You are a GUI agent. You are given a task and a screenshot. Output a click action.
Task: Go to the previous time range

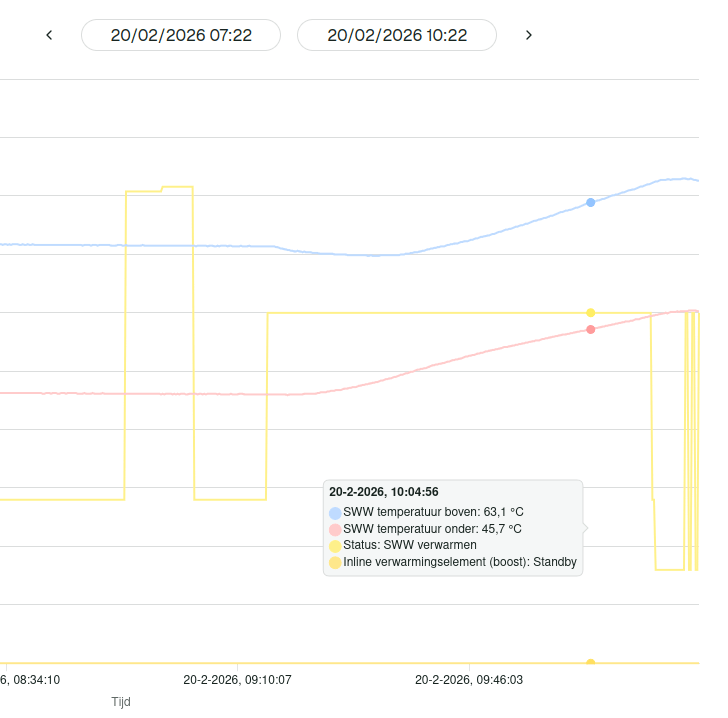[49, 35]
